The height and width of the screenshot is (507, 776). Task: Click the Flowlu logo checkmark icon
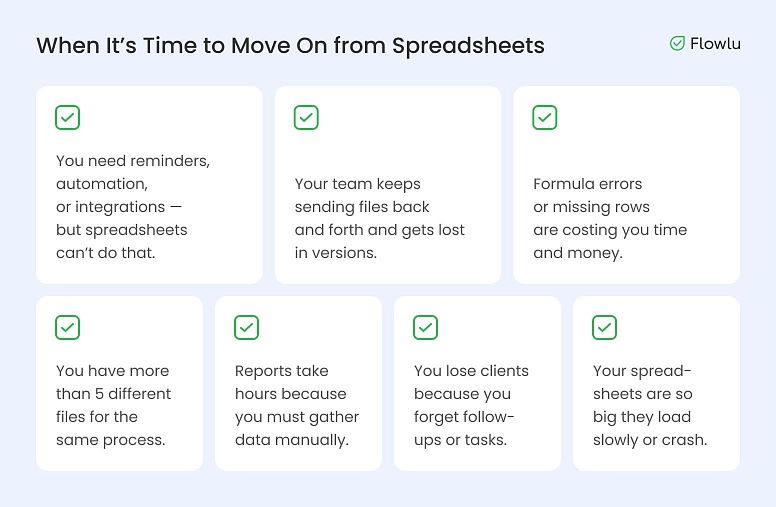point(677,44)
